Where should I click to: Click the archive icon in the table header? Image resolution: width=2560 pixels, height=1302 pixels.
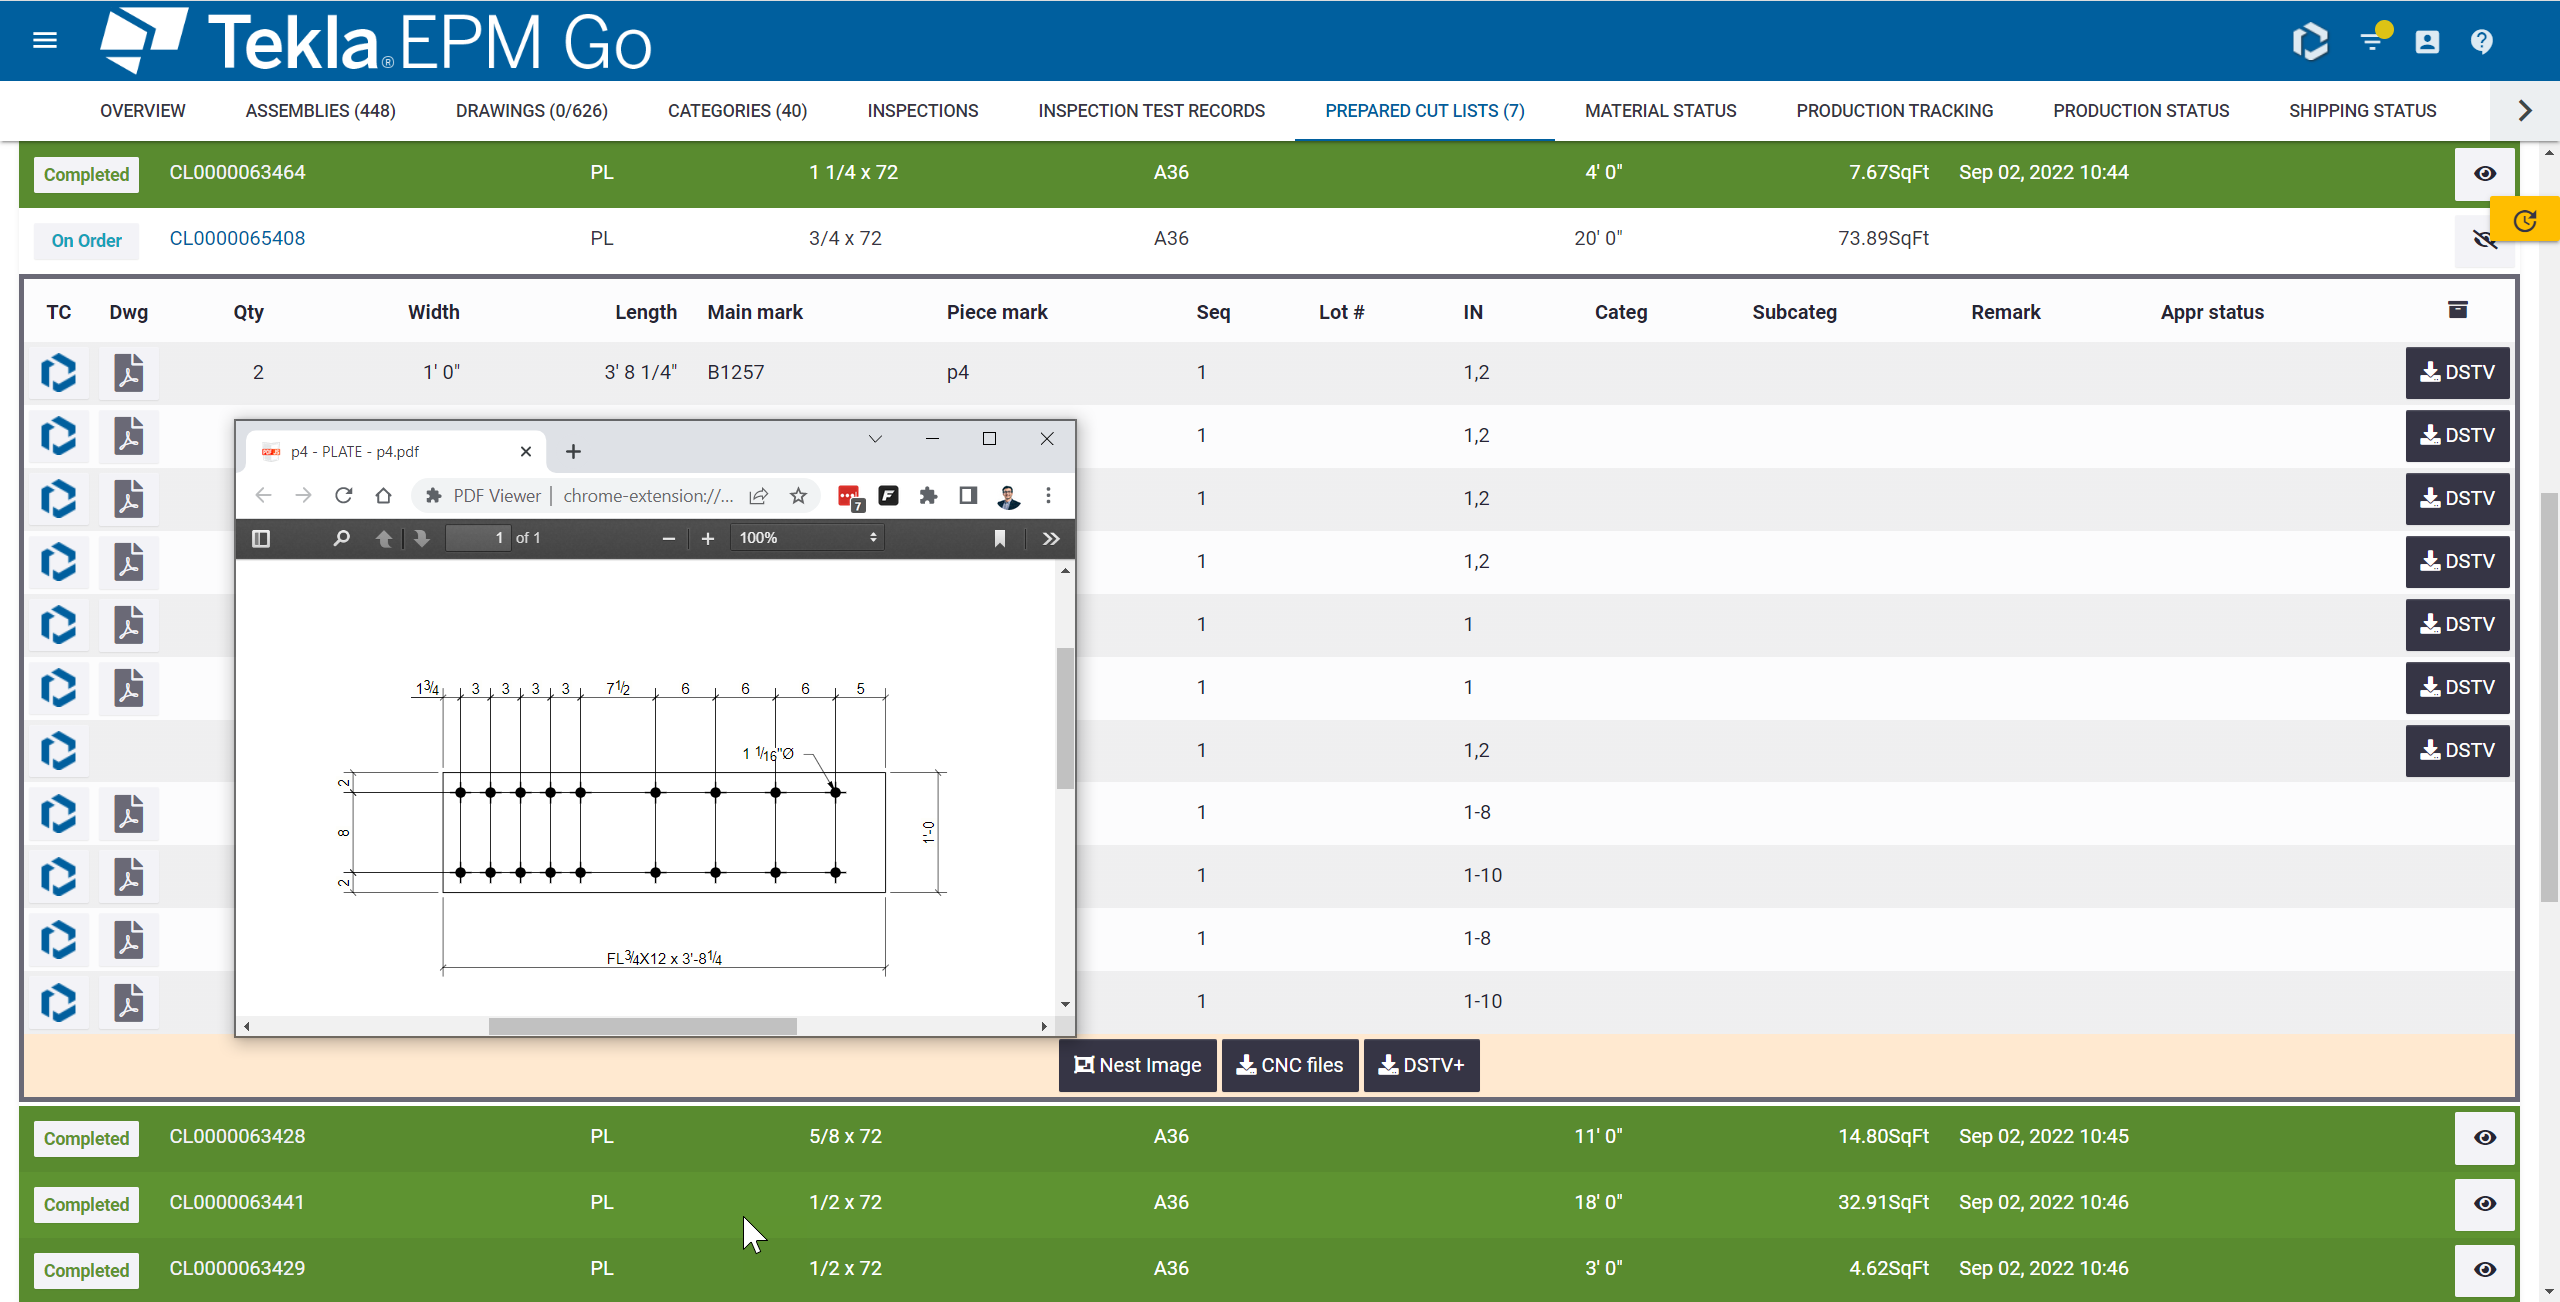[x=2457, y=309]
